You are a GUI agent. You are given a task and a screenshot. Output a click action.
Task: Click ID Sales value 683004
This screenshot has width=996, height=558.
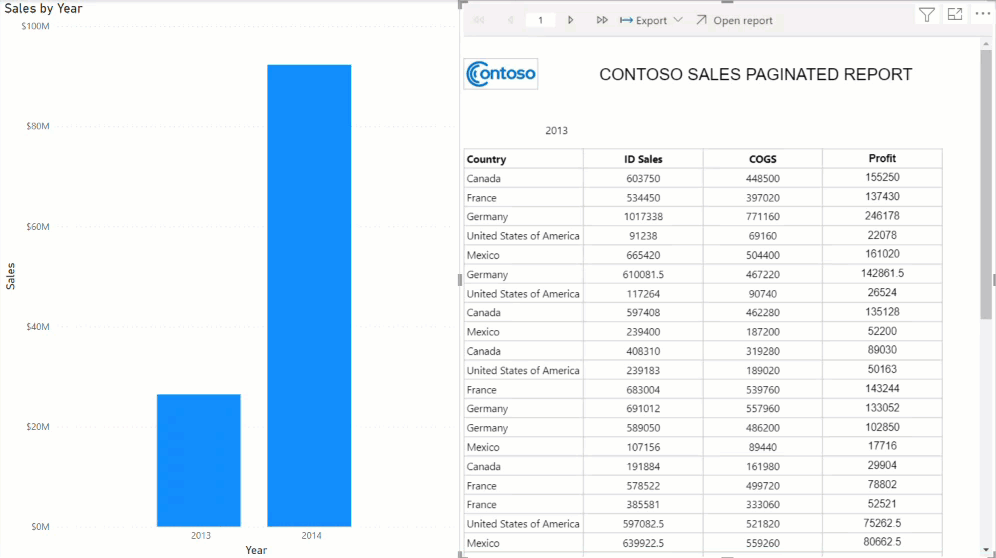click(643, 390)
